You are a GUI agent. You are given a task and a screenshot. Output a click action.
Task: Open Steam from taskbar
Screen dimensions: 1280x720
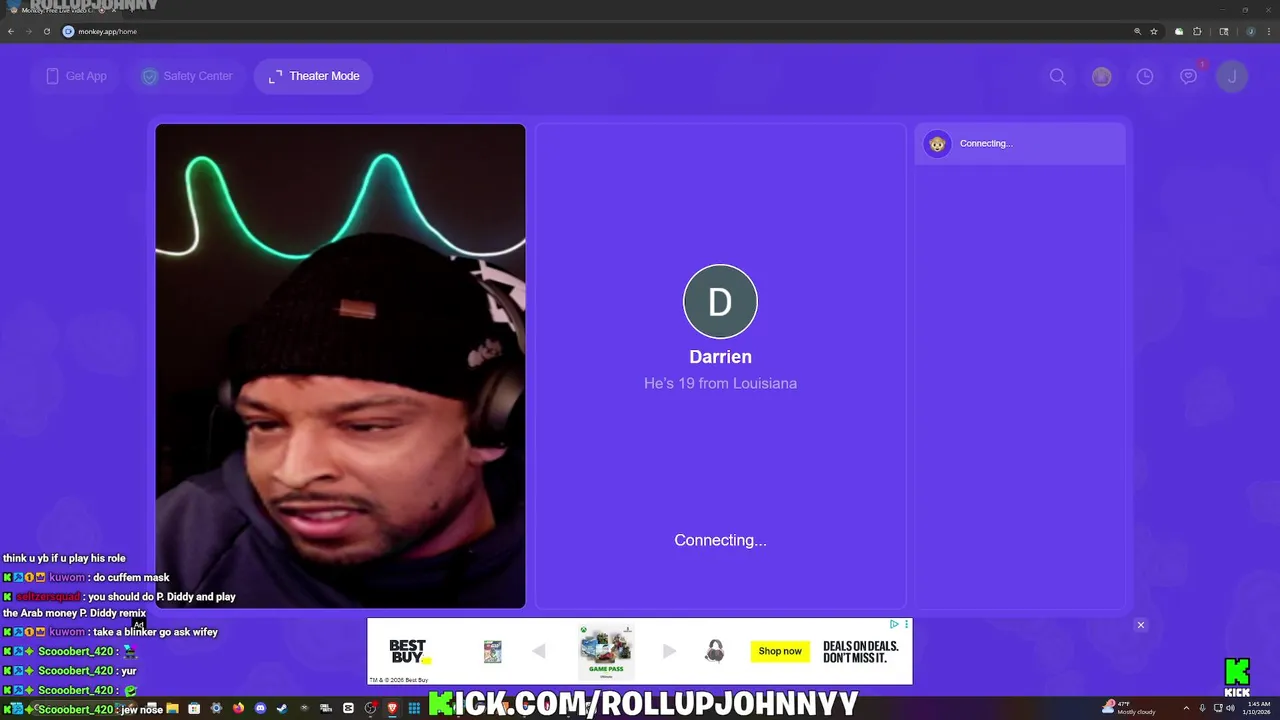click(x=282, y=708)
